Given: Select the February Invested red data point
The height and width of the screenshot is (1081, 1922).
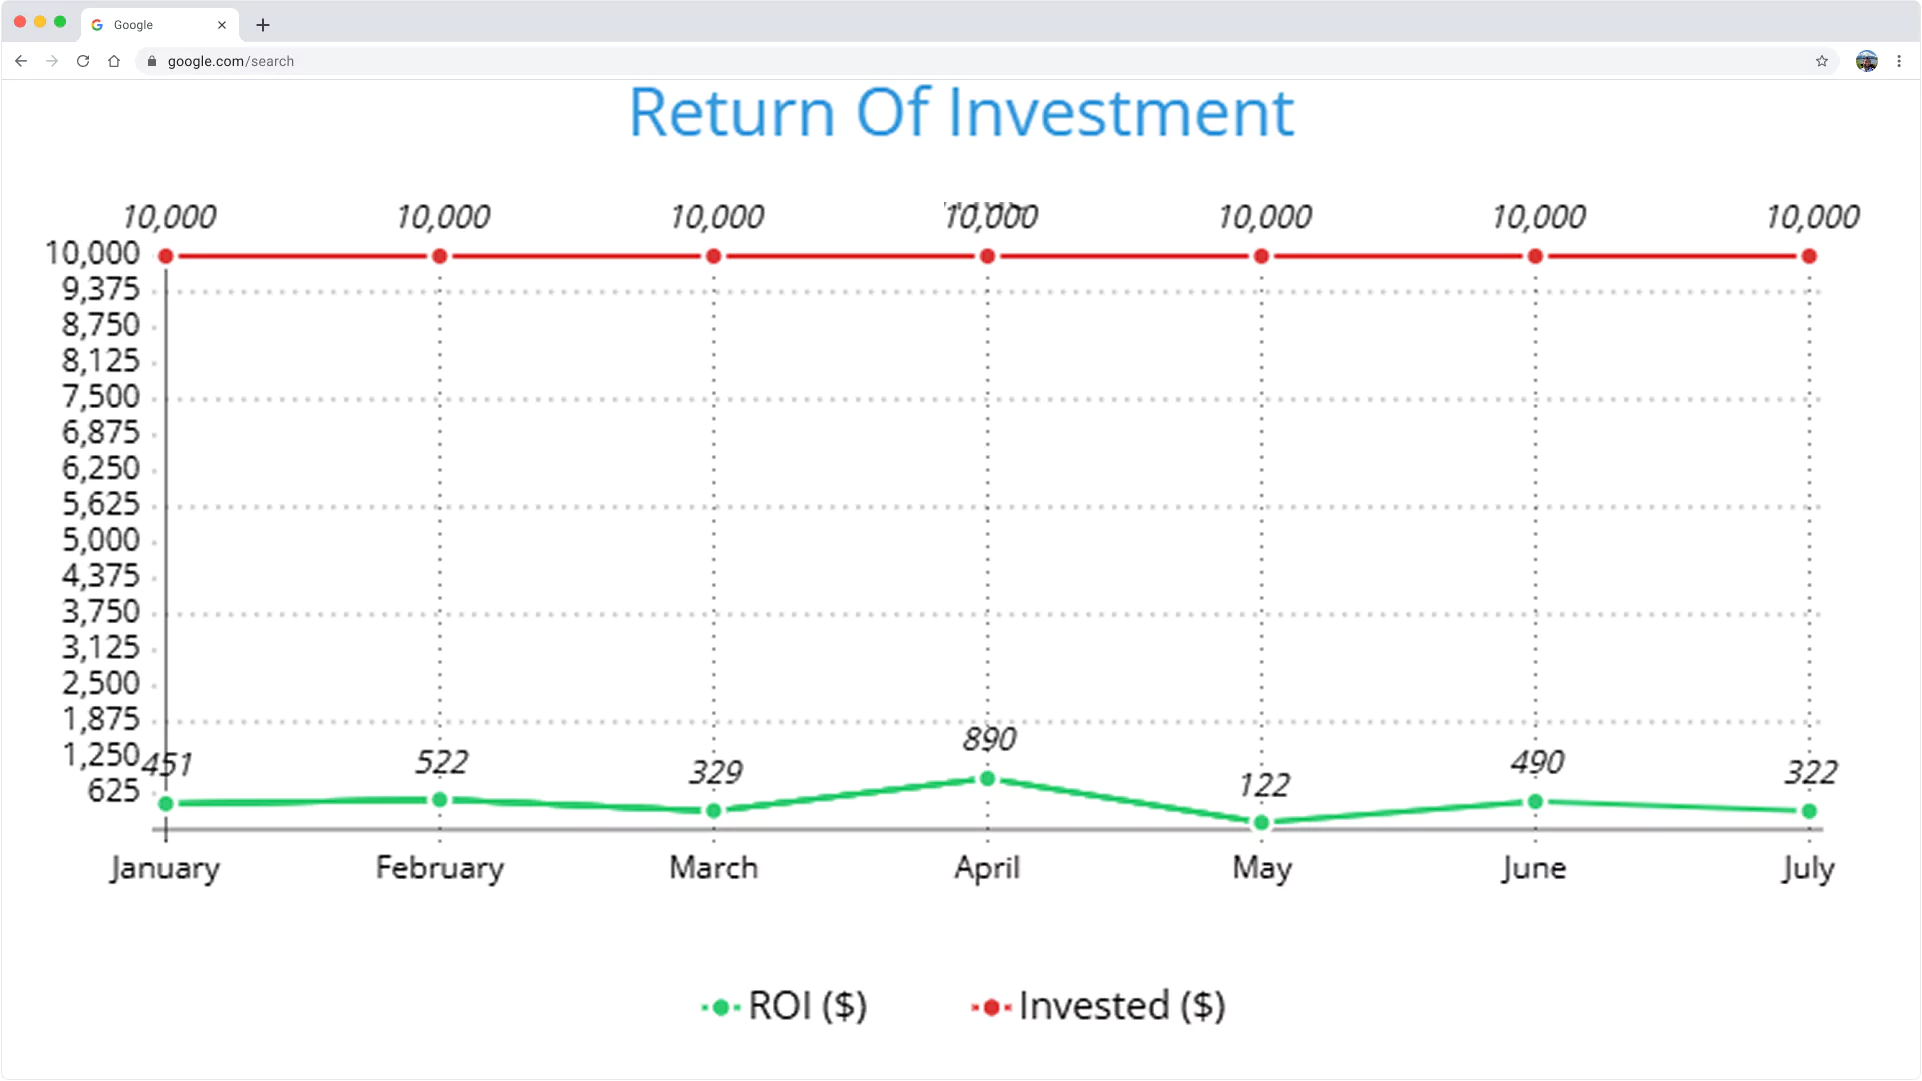Looking at the screenshot, I should pyautogui.click(x=439, y=257).
